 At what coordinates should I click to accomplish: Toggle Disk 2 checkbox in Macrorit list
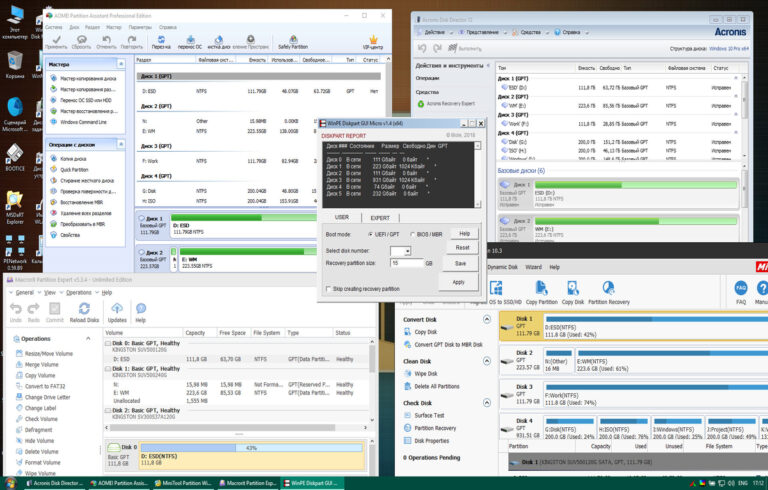pos(108,410)
